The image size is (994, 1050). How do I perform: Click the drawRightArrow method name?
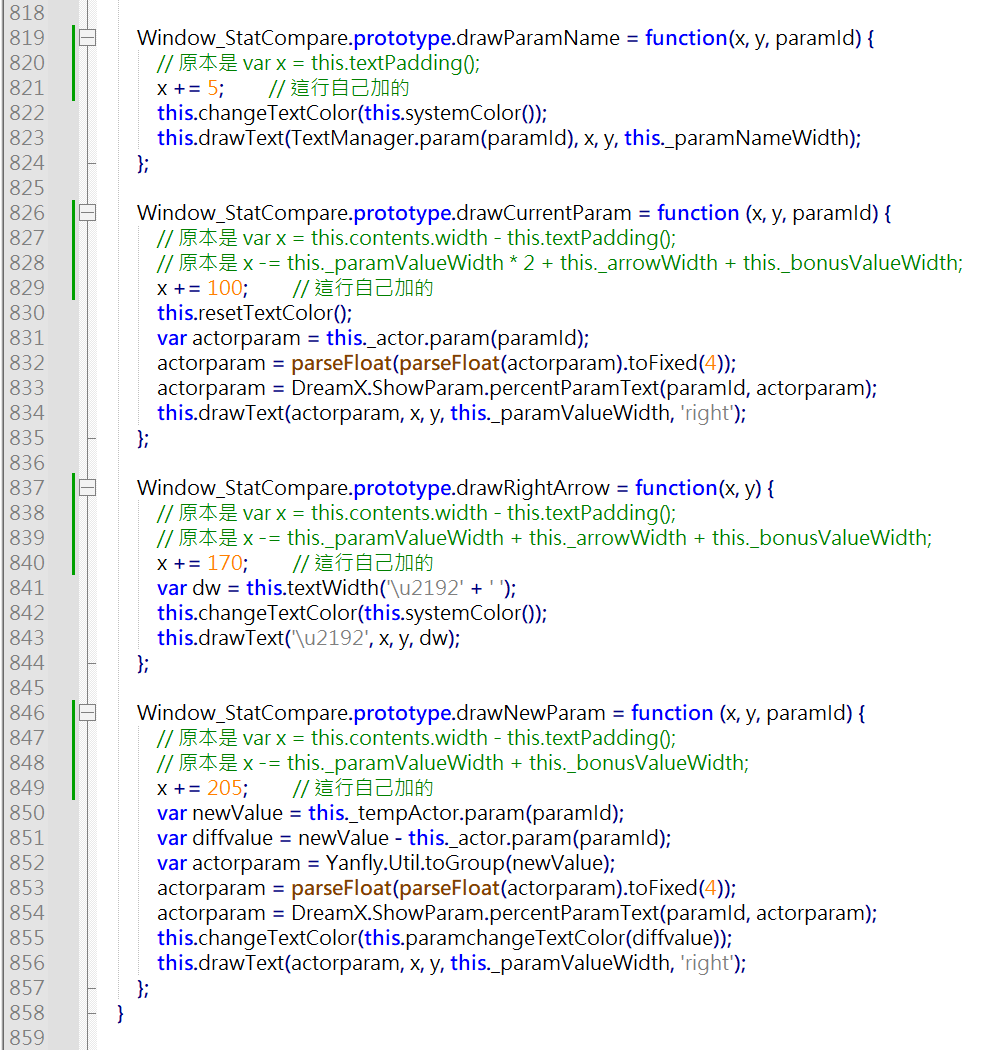point(532,488)
